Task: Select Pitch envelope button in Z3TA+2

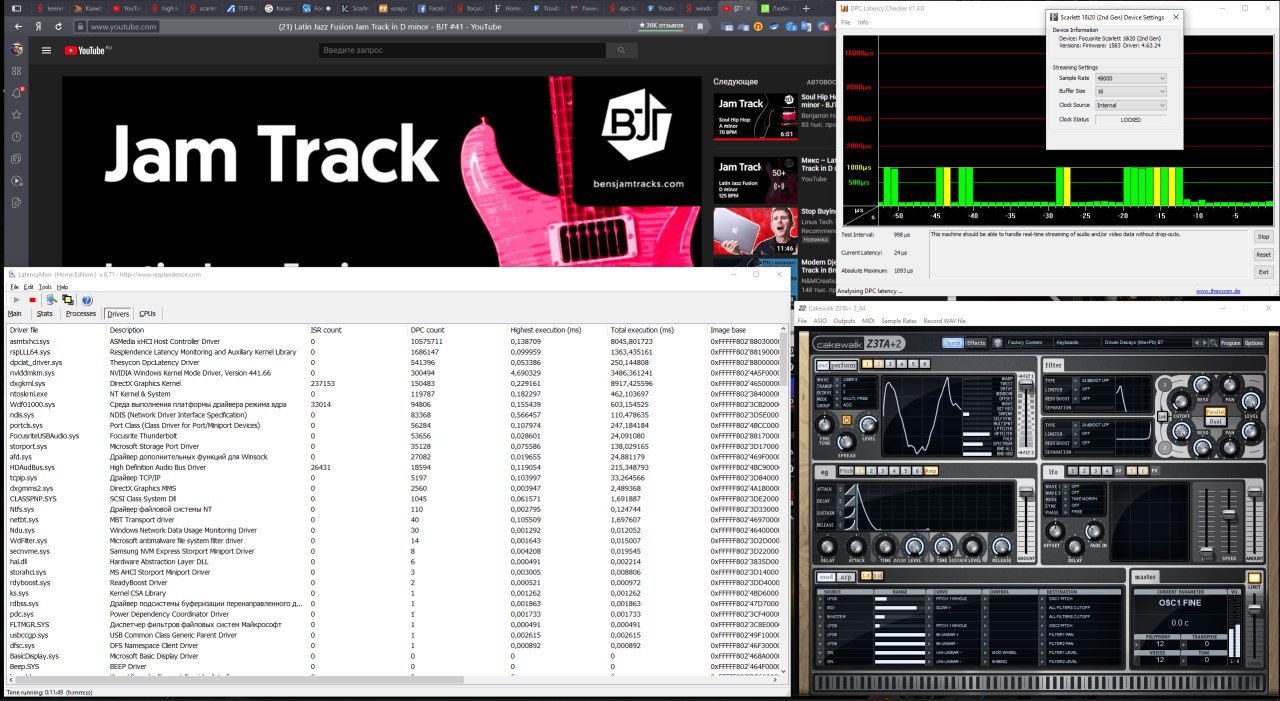Action: pyautogui.click(x=846, y=470)
